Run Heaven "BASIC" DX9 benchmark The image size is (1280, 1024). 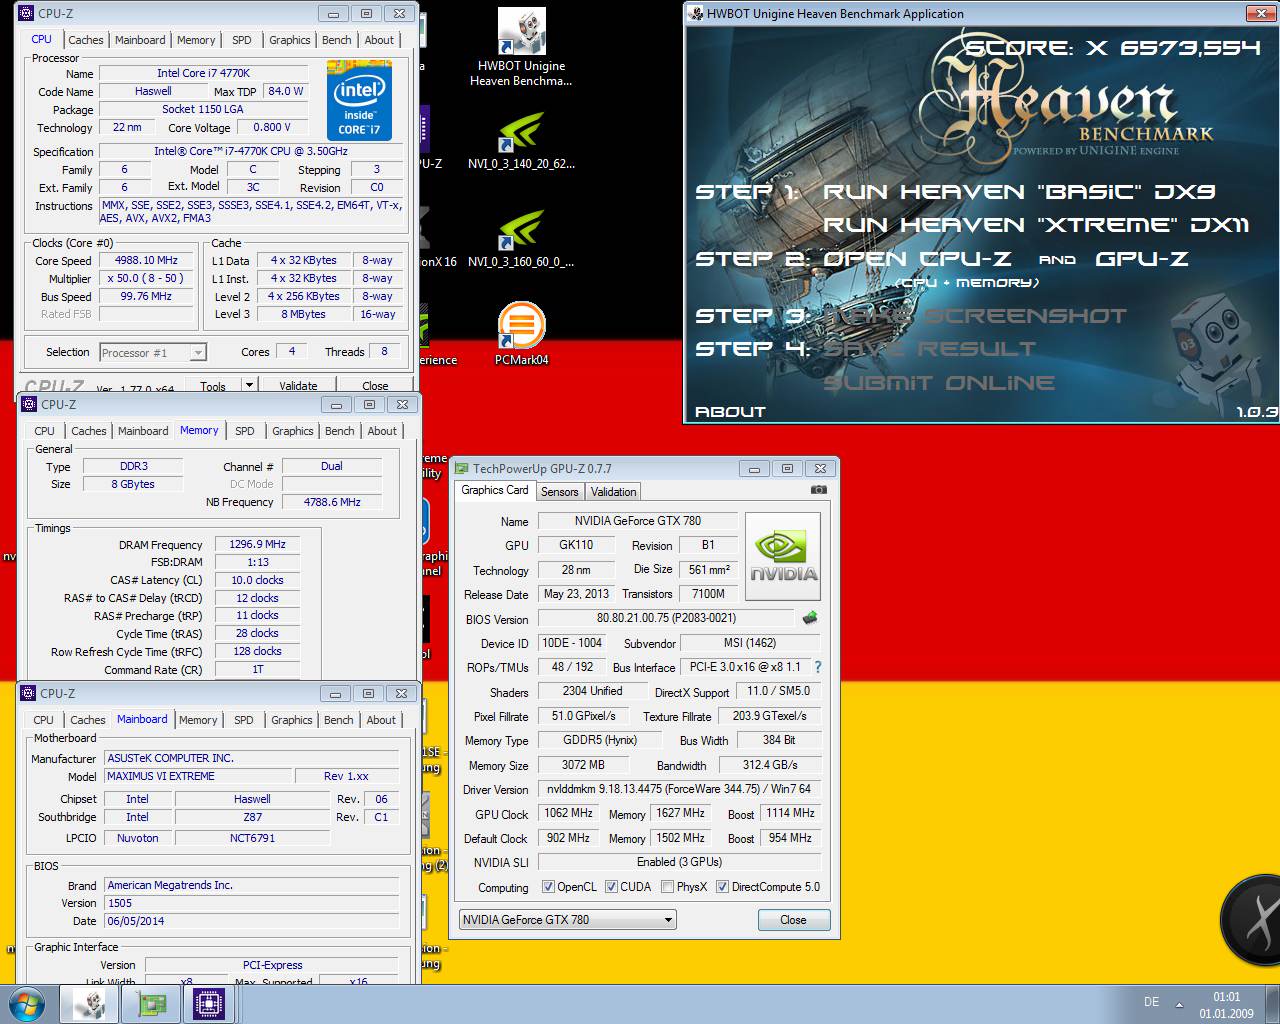(x=1020, y=192)
